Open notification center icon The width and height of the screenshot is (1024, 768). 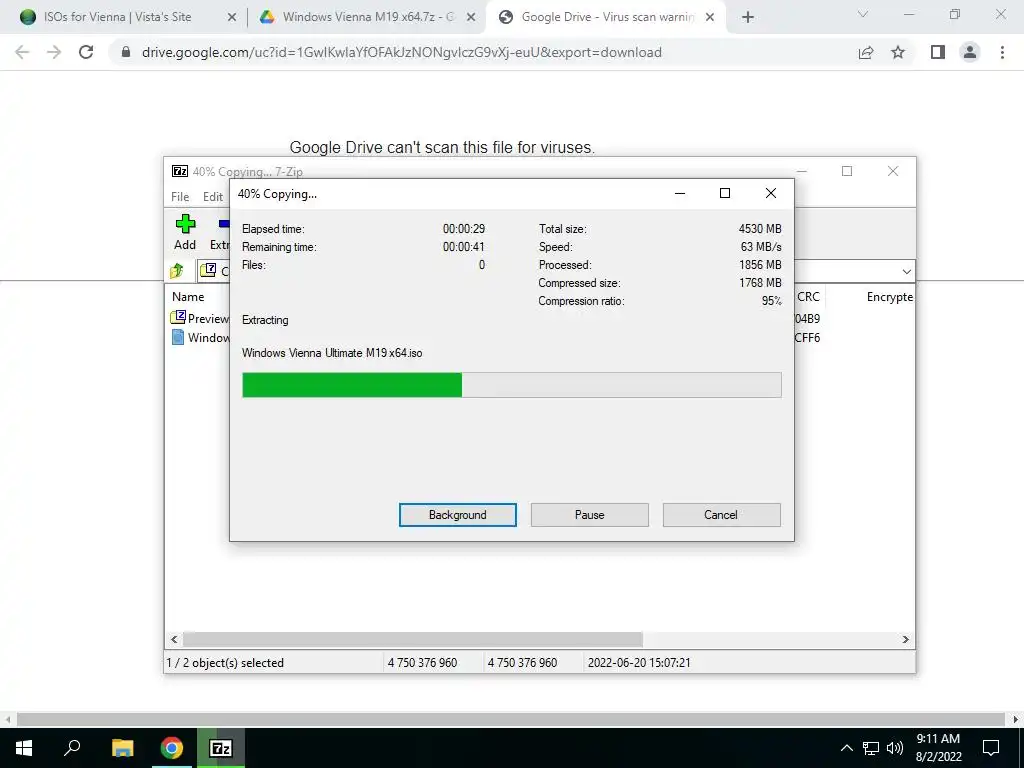click(991, 748)
